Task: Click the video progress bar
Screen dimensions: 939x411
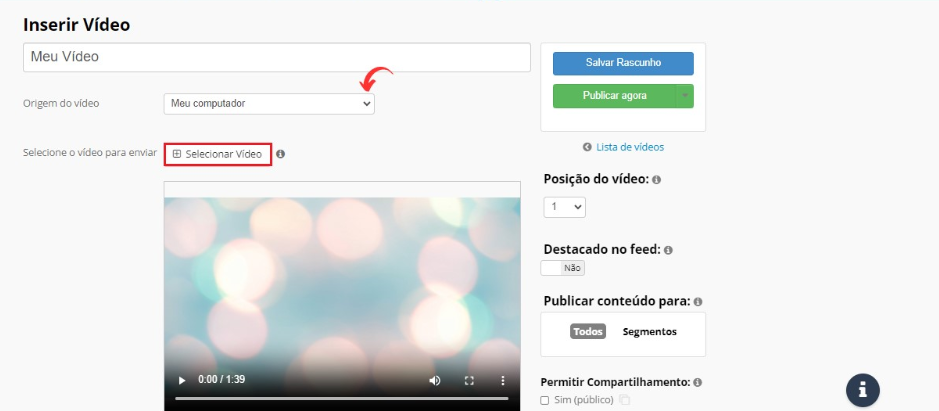Action: pos(342,398)
